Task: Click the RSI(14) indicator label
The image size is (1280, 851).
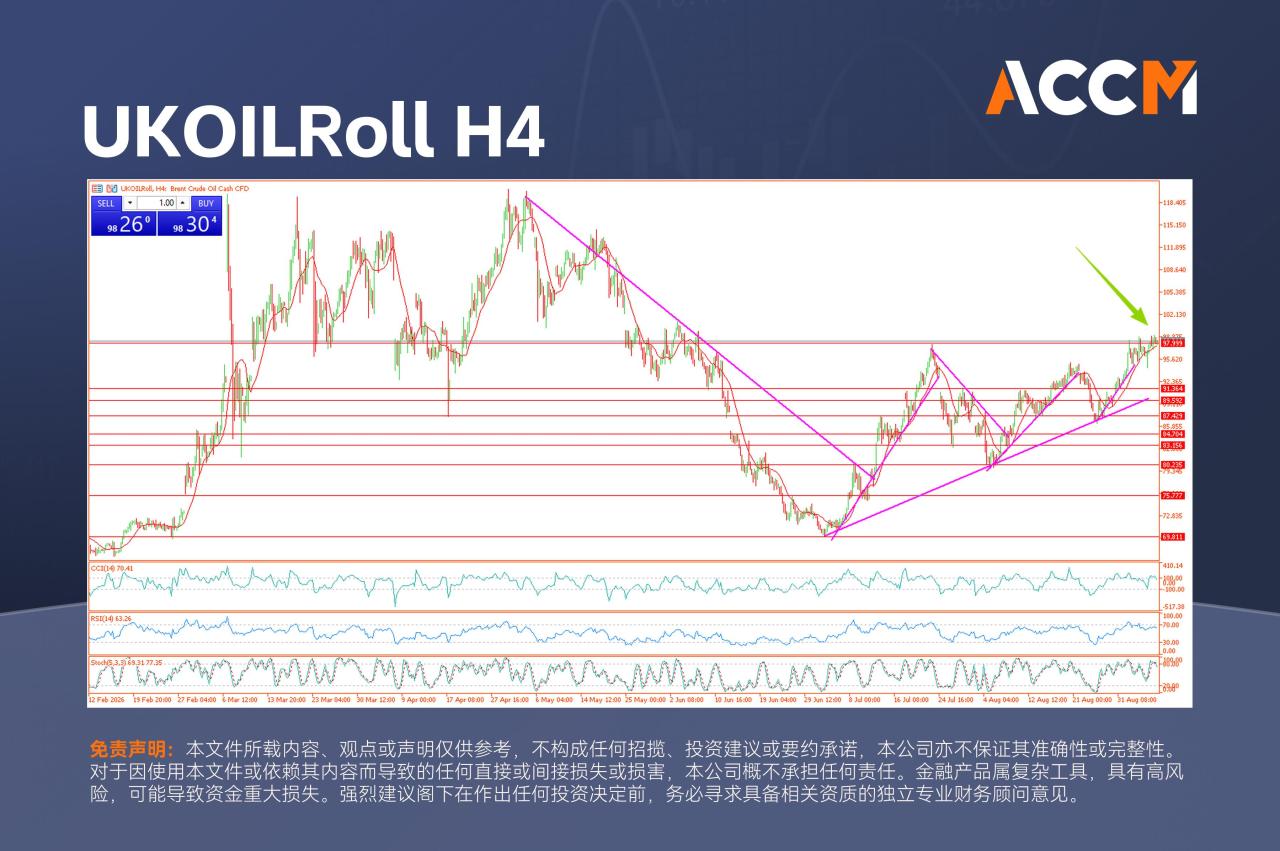Action: pos(112,618)
